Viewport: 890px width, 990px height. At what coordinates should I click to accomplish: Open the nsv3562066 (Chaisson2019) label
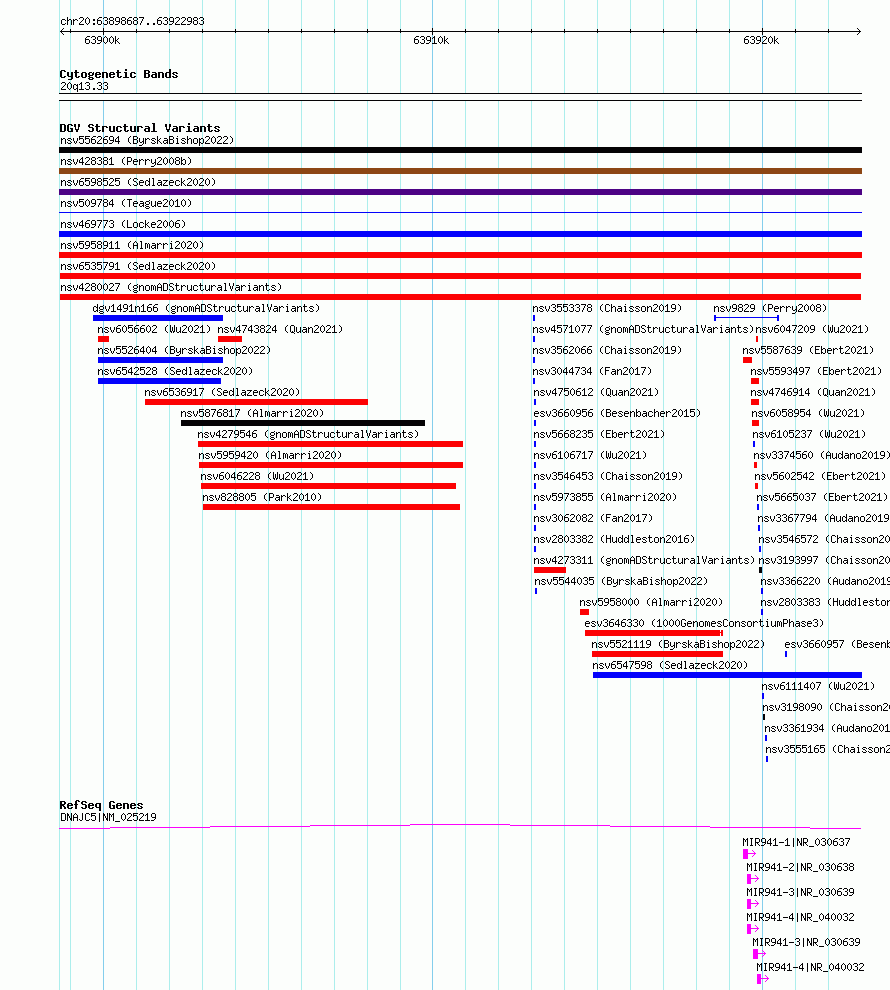[607, 350]
